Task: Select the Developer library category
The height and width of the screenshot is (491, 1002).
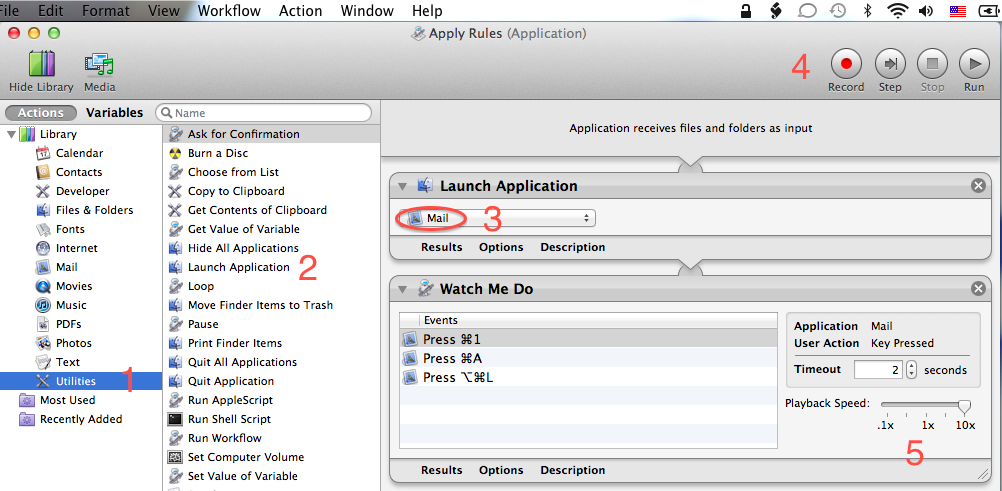Action: click(82, 191)
